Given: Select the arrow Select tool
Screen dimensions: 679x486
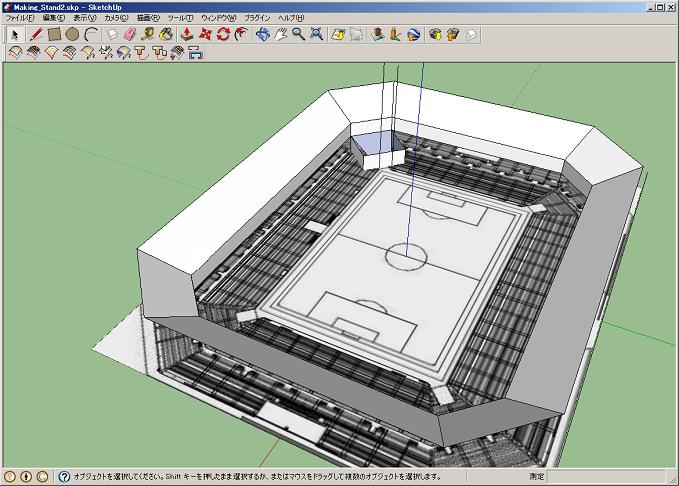Looking at the screenshot, I should coord(16,34).
